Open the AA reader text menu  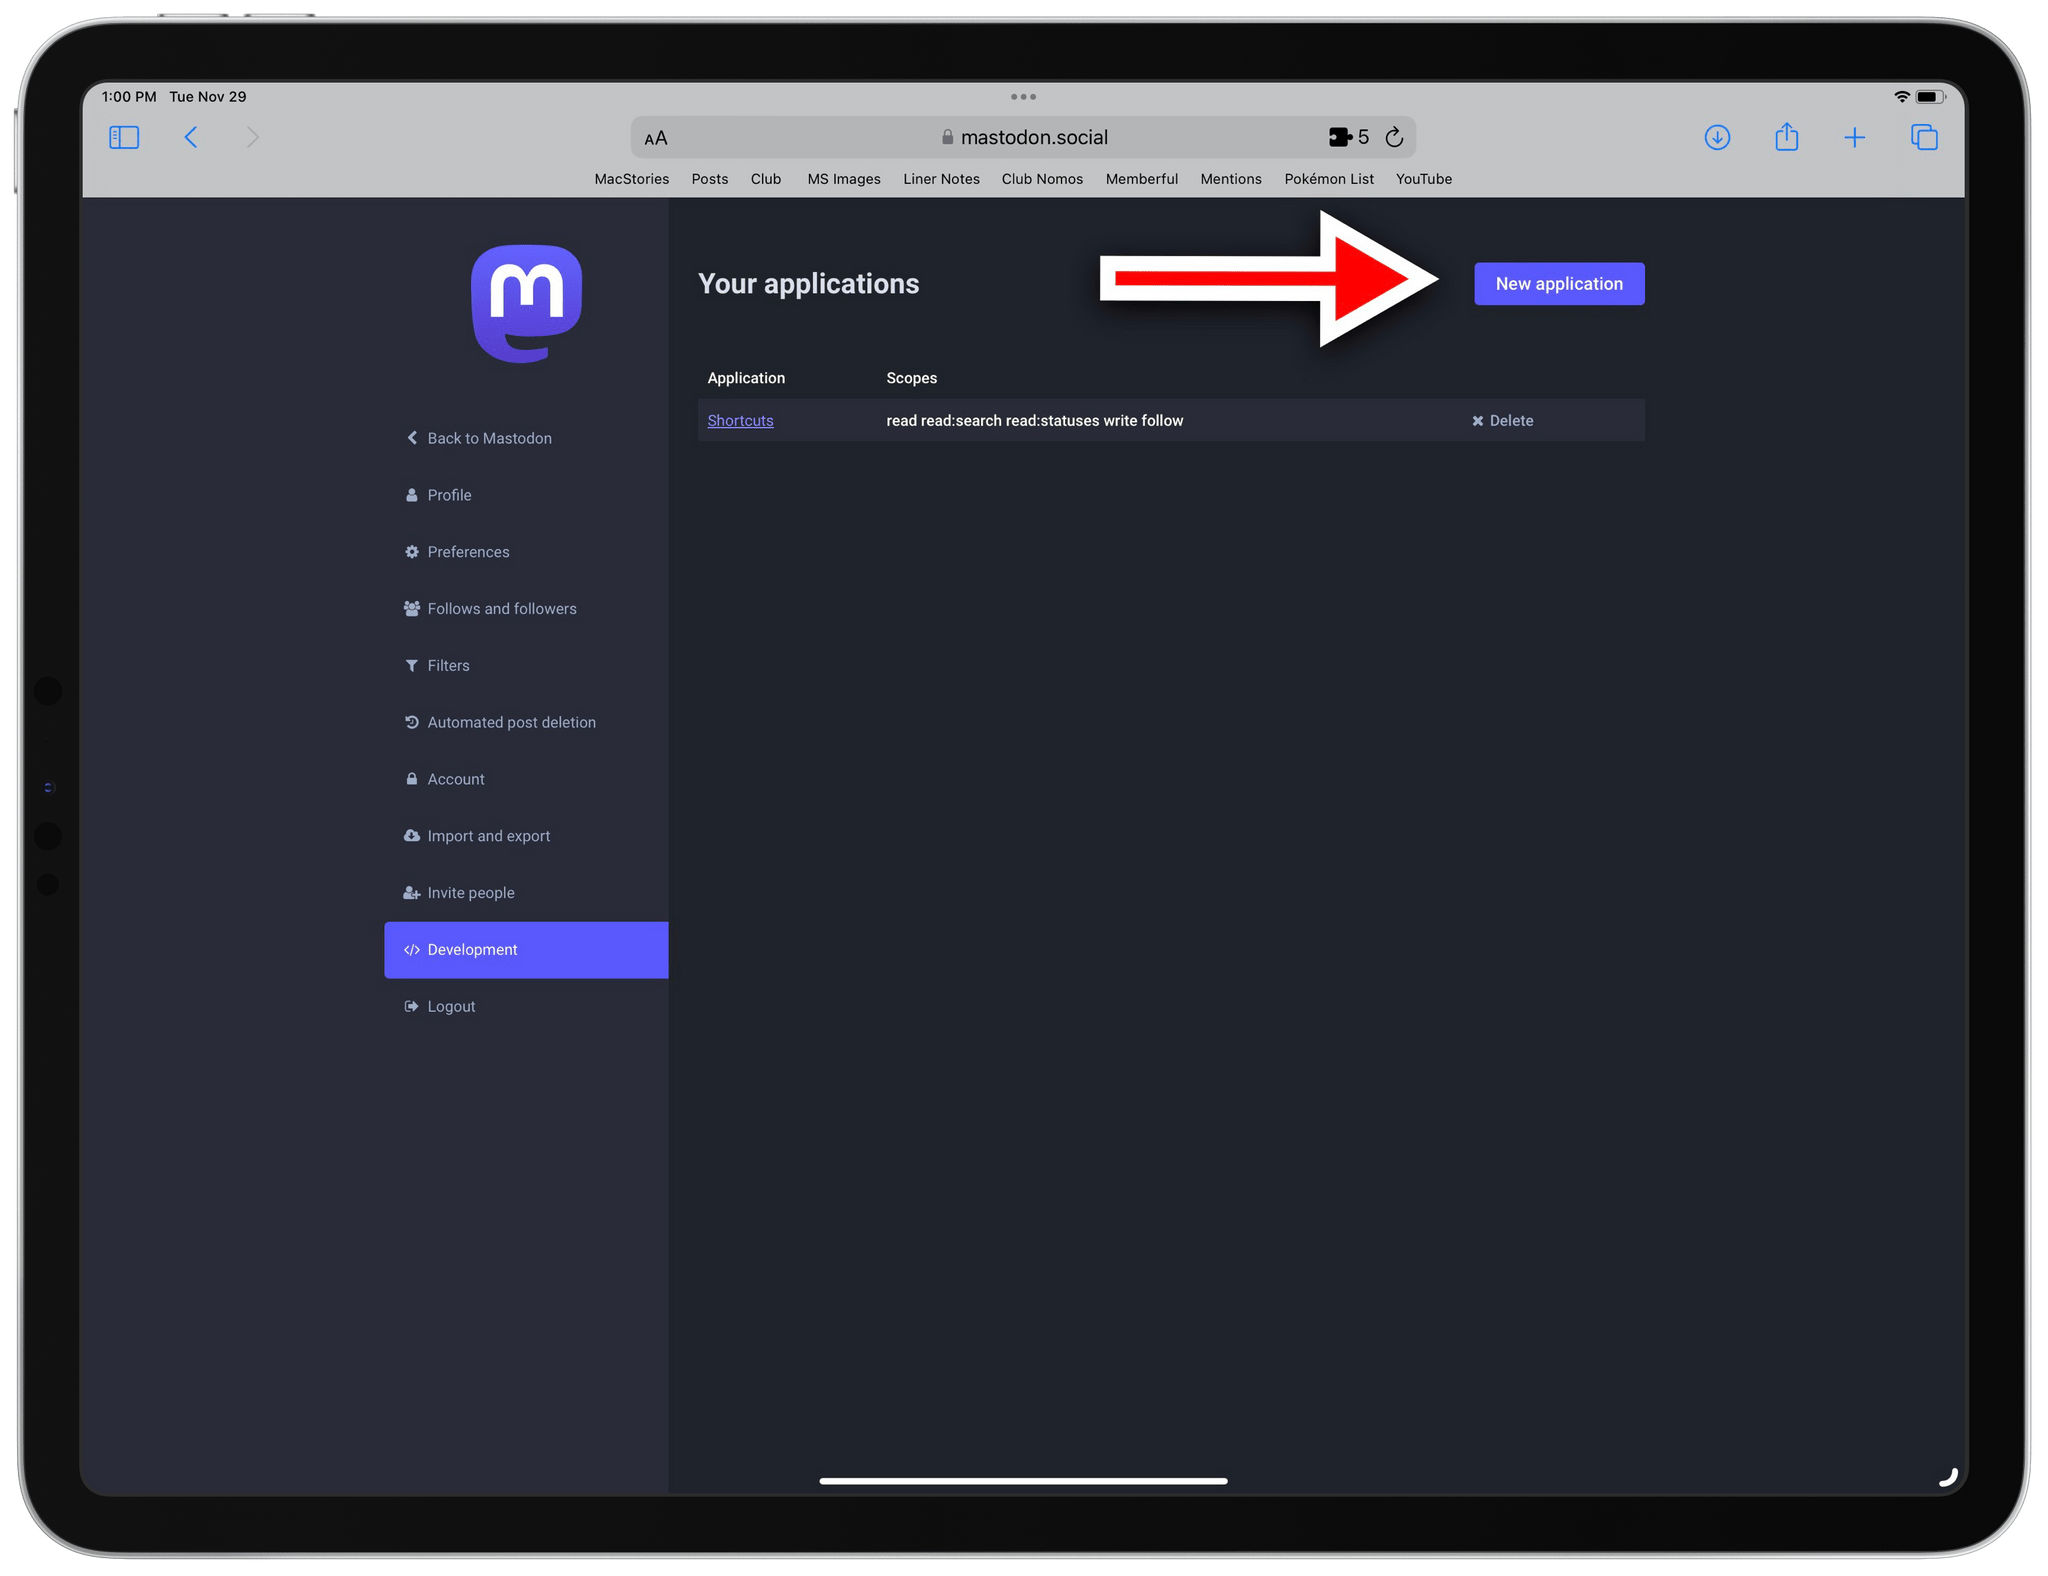pos(656,138)
